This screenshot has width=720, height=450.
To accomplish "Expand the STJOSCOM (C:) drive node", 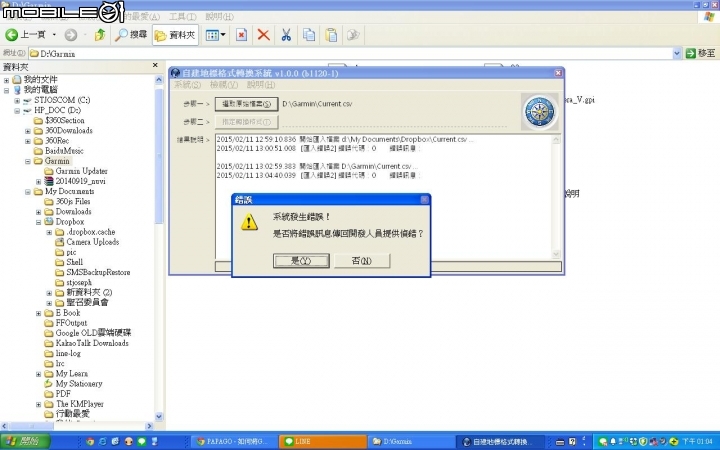I will point(17,100).
